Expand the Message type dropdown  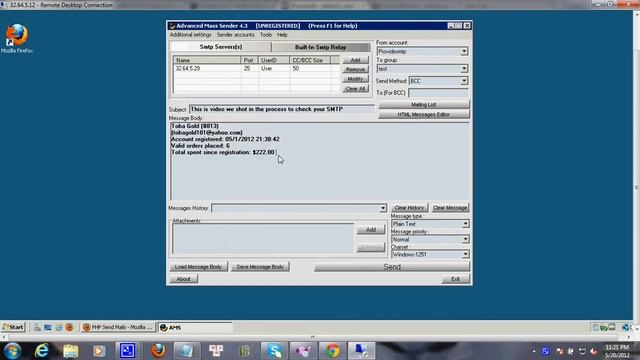(465, 224)
